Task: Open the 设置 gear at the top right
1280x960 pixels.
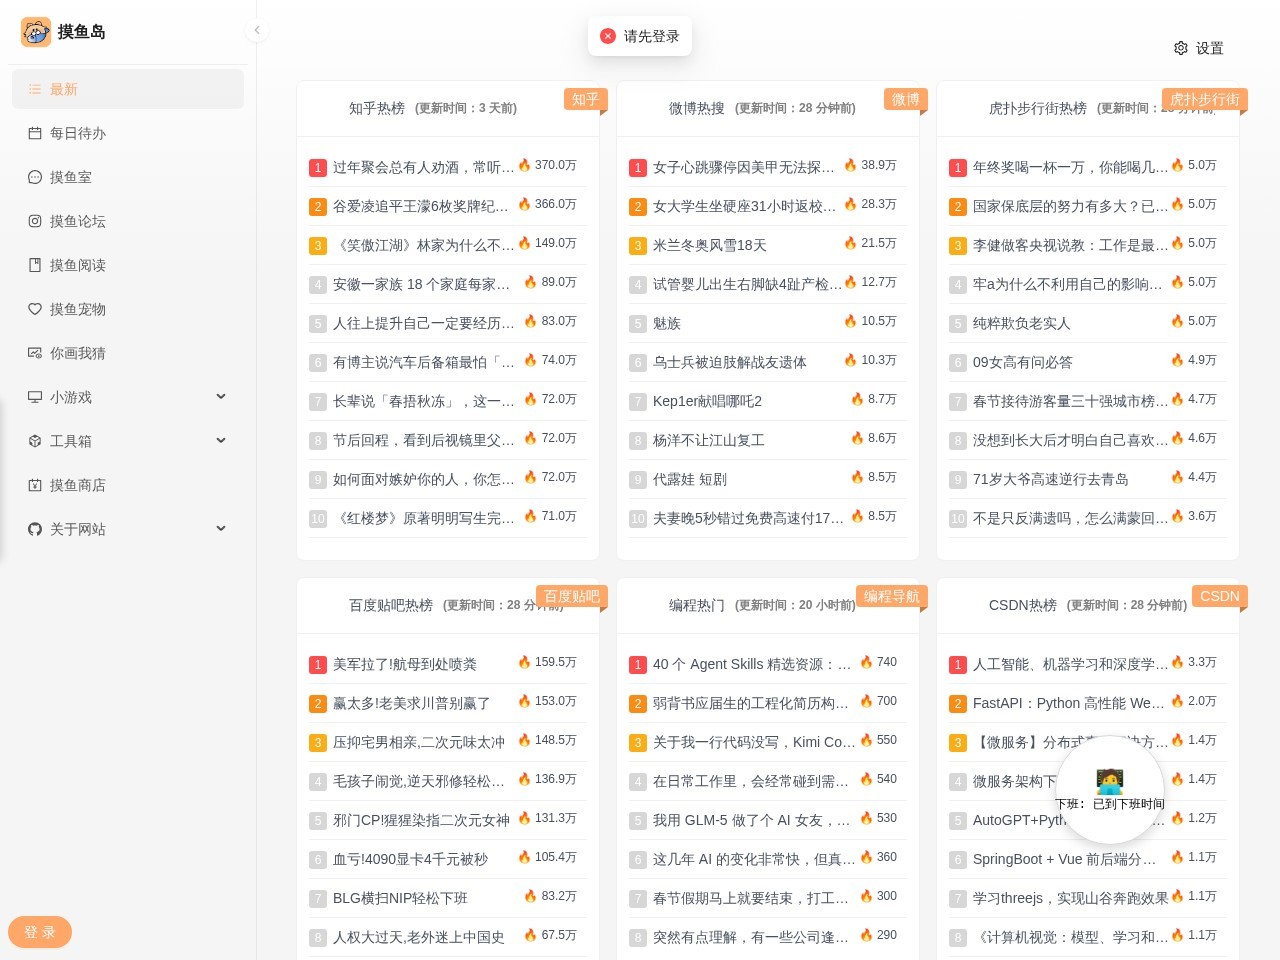Action: 1198,48
